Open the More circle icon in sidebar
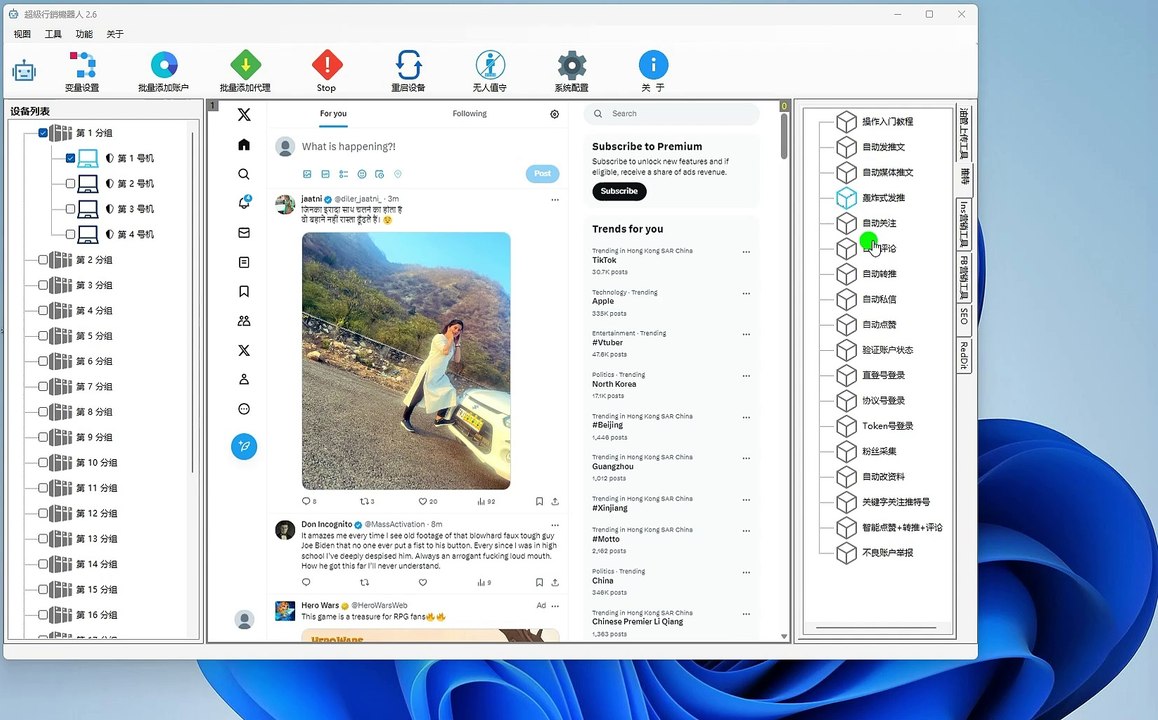This screenshot has height=720, width=1158. 244,409
